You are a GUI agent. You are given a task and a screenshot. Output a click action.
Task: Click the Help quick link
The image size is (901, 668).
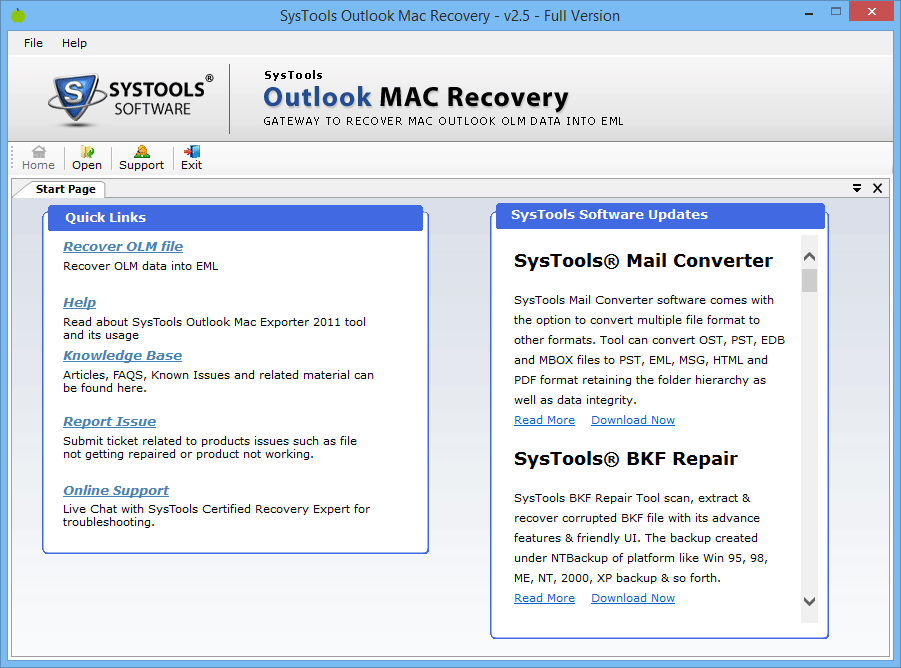coord(79,302)
